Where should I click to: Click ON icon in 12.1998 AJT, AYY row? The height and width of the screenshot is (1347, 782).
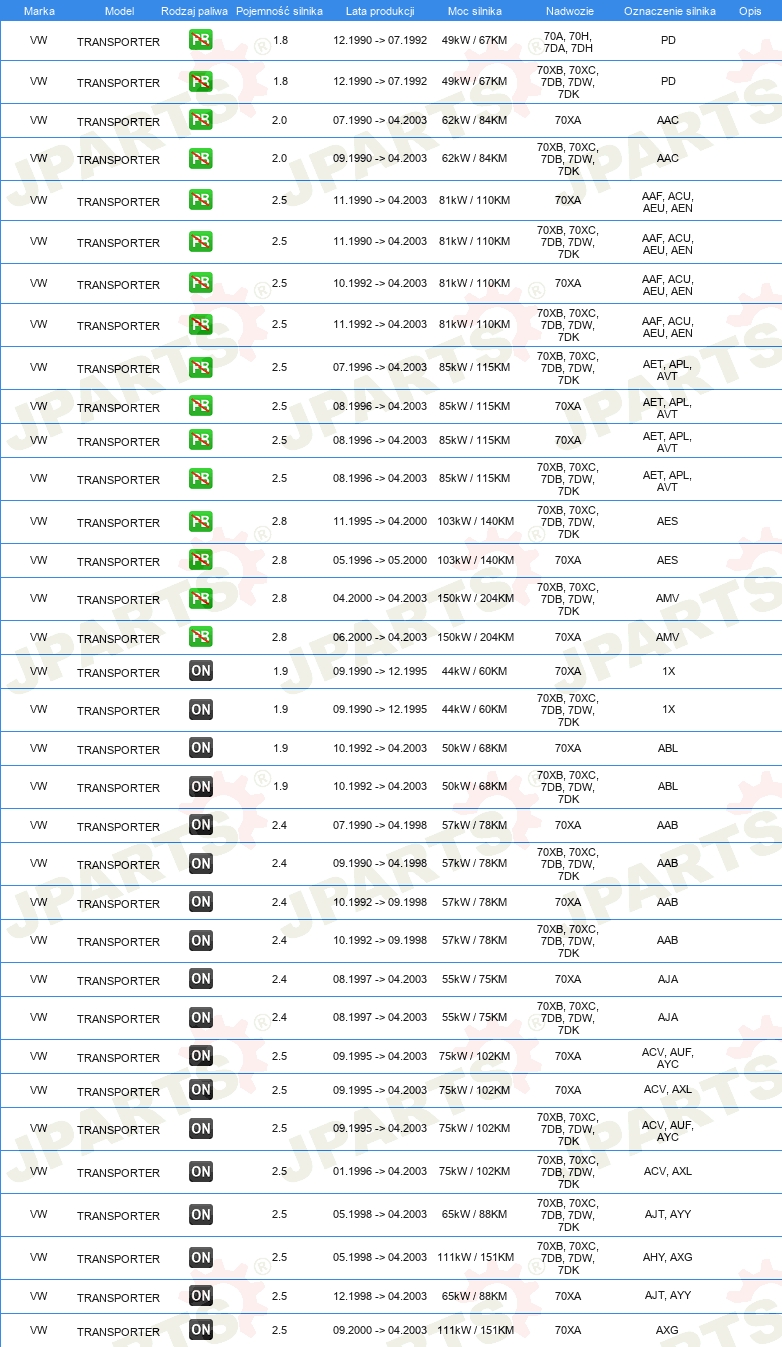(201, 1296)
